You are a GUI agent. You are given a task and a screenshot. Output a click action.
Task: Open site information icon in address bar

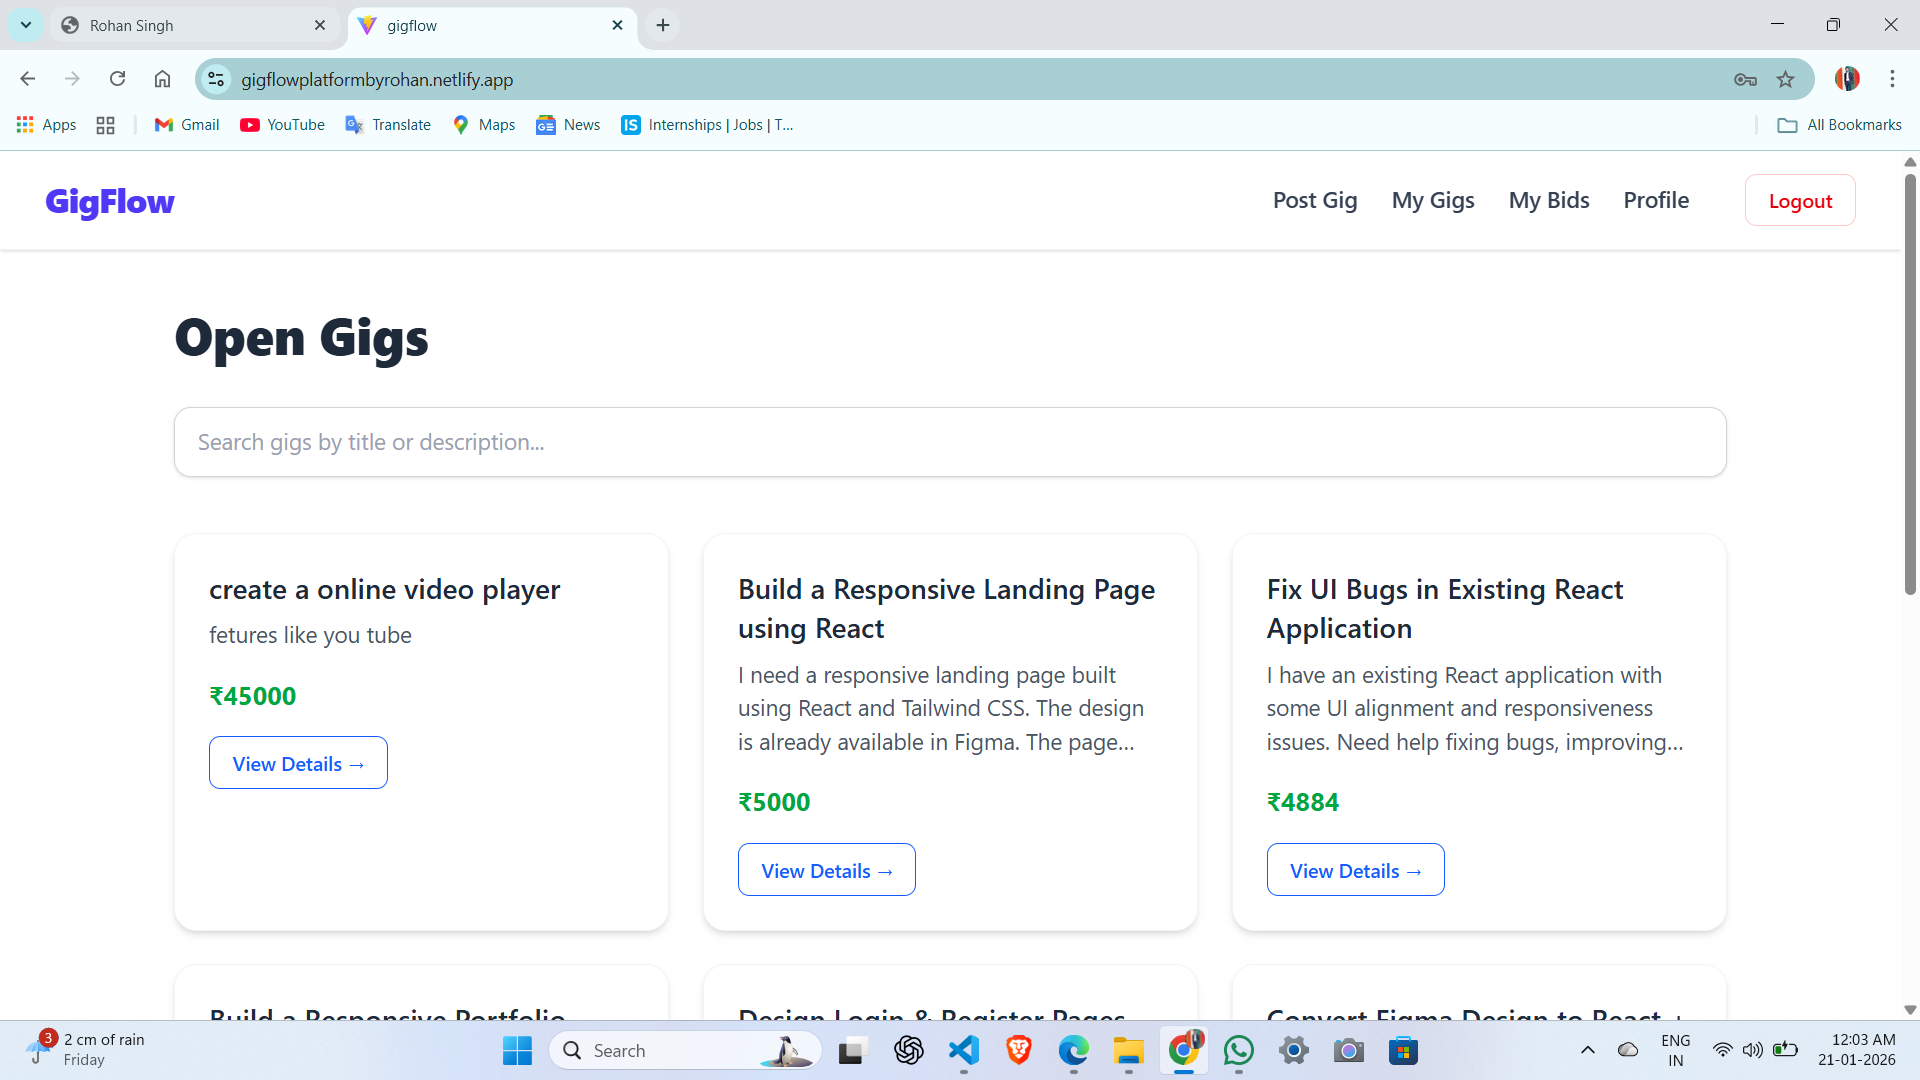point(216,79)
